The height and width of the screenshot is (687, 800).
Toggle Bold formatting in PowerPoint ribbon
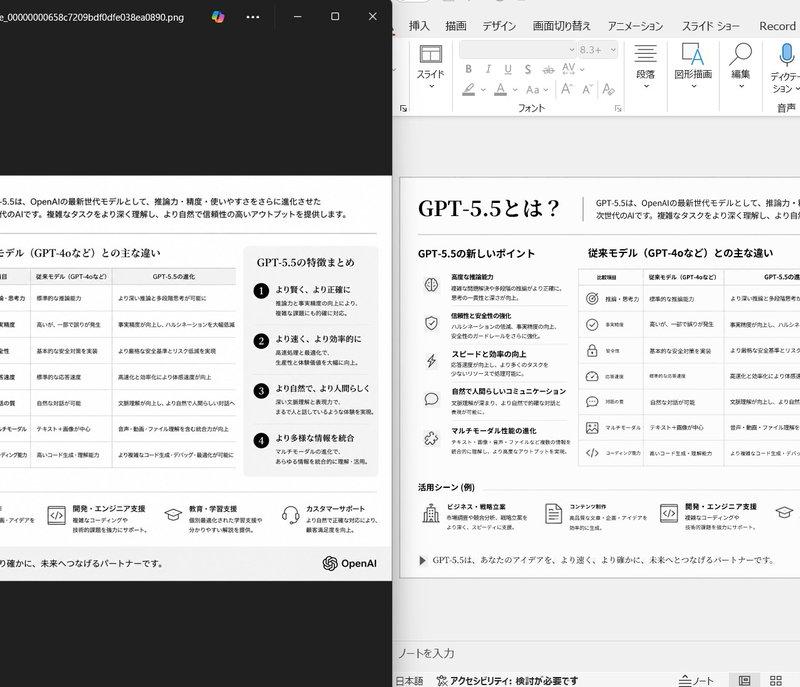pyautogui.click(x=468, y=69)
